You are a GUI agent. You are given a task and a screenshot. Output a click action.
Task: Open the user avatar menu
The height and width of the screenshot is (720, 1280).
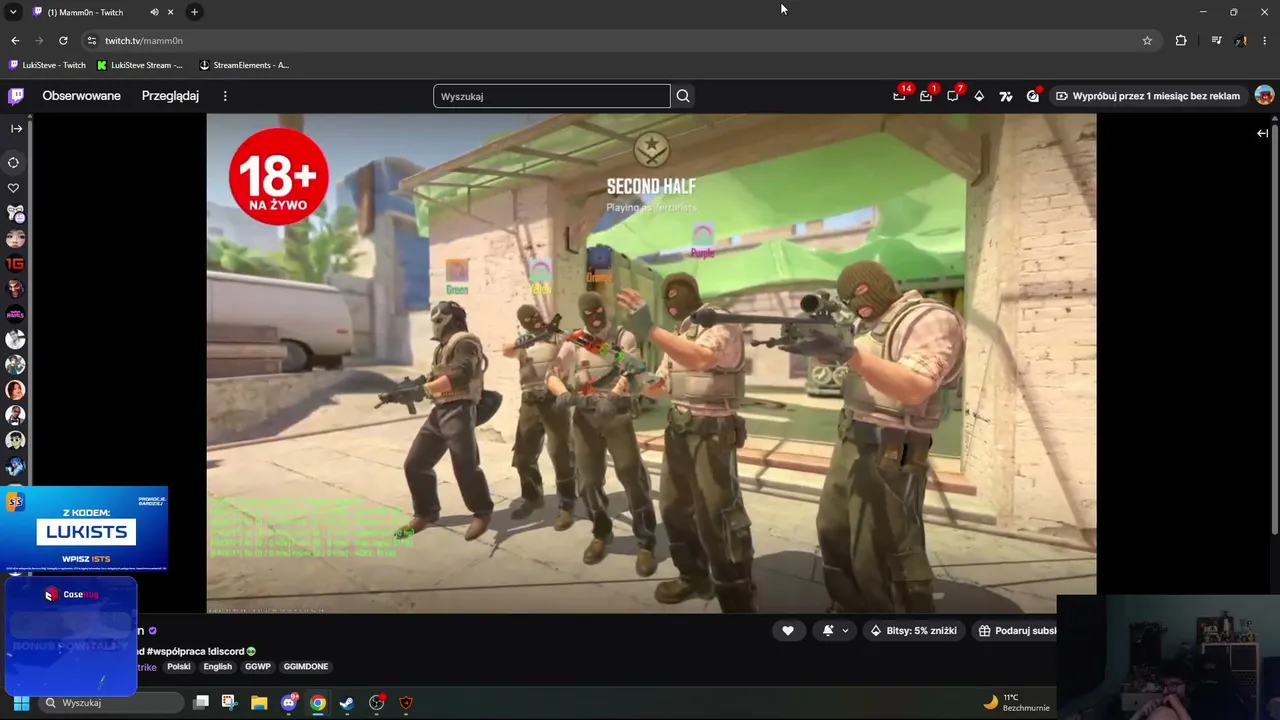[1264, 96]
